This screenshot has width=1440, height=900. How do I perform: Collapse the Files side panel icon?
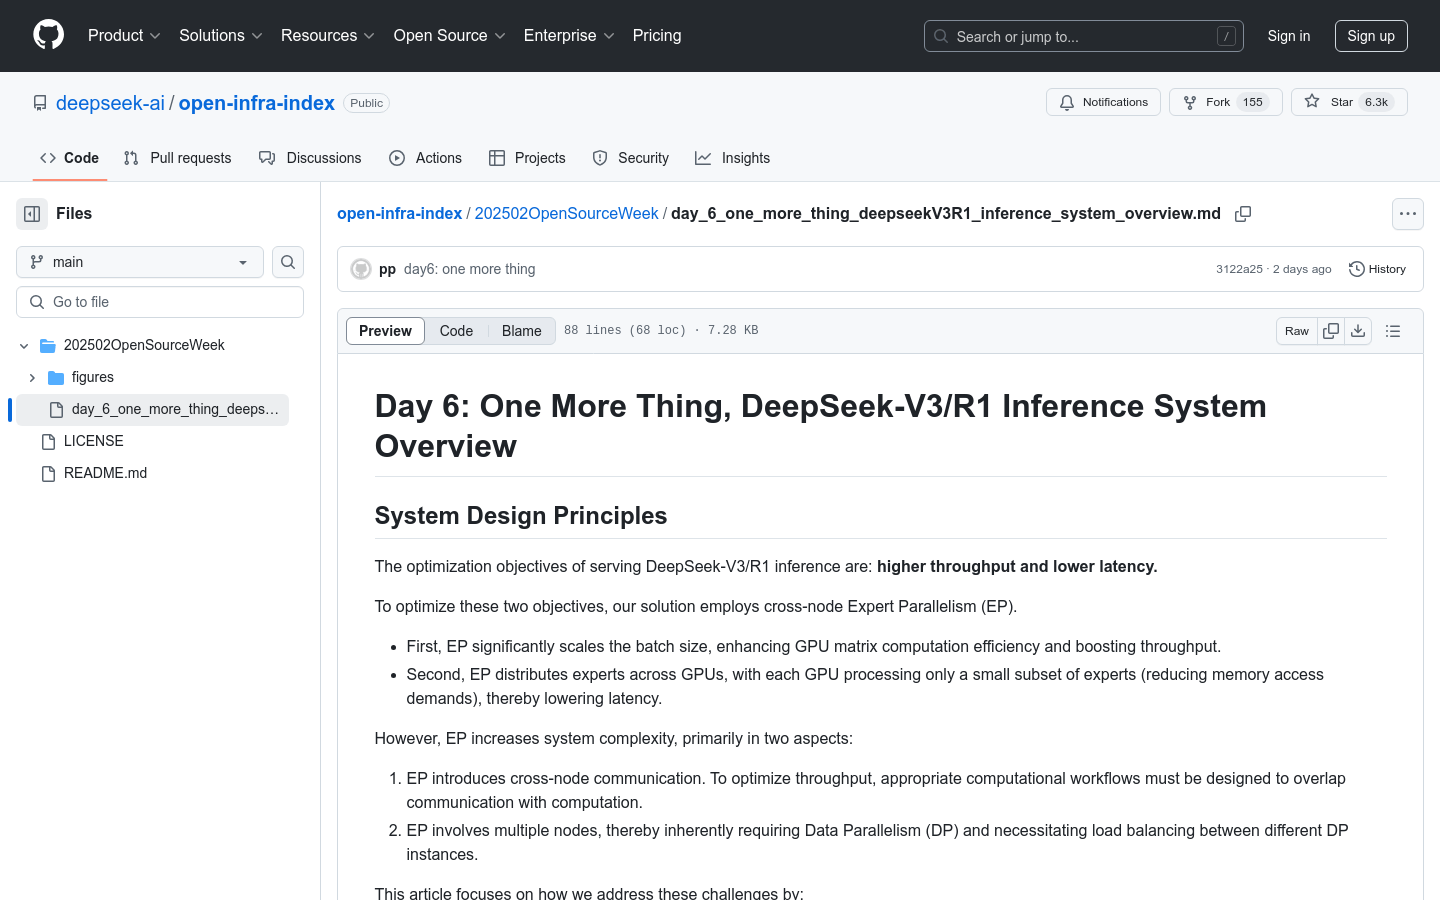pos(32,214)
